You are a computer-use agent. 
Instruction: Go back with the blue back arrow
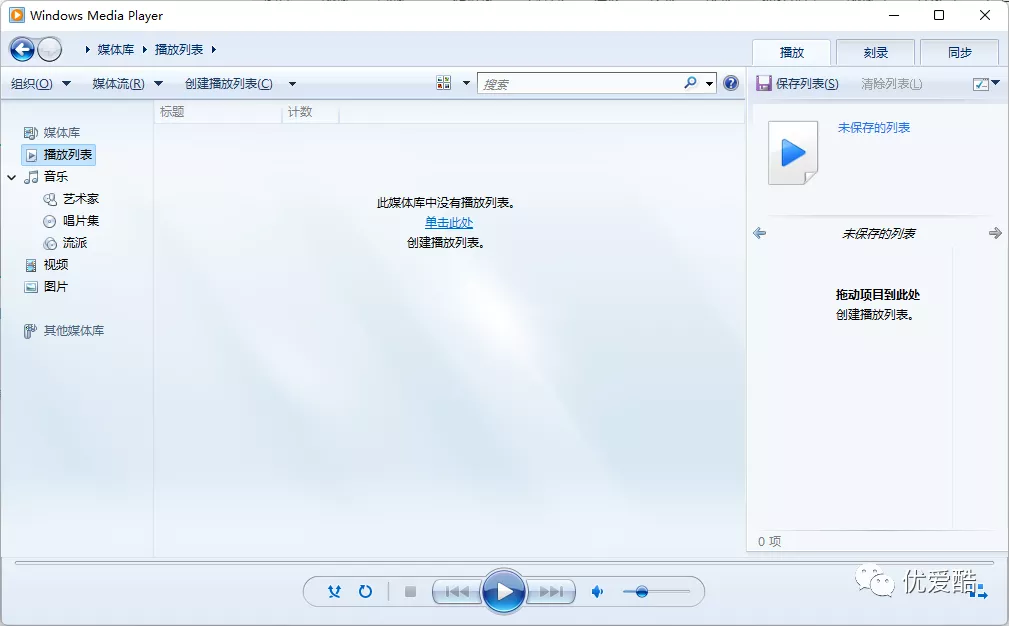click(23, 50)
